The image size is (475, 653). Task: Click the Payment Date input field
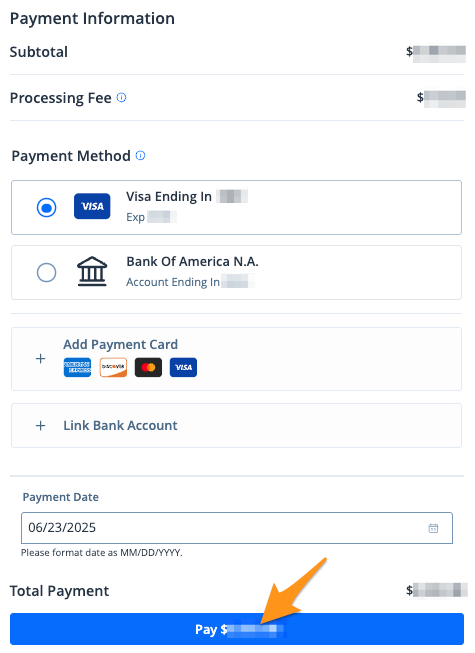tap(237, 528)
